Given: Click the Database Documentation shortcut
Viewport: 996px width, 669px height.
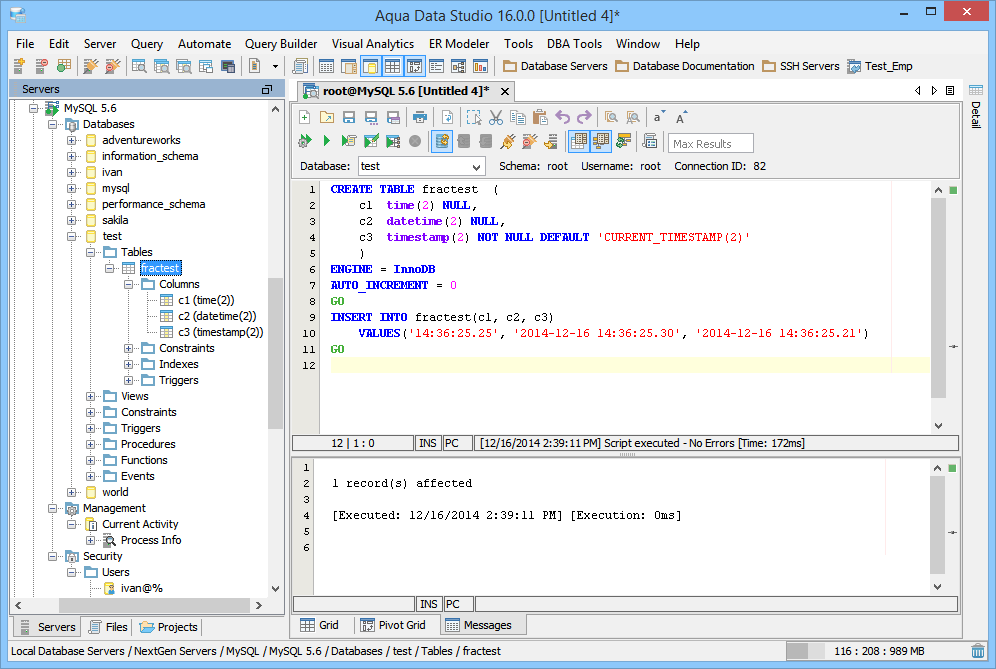Looking at the screenshot, I should click(684, 67).
